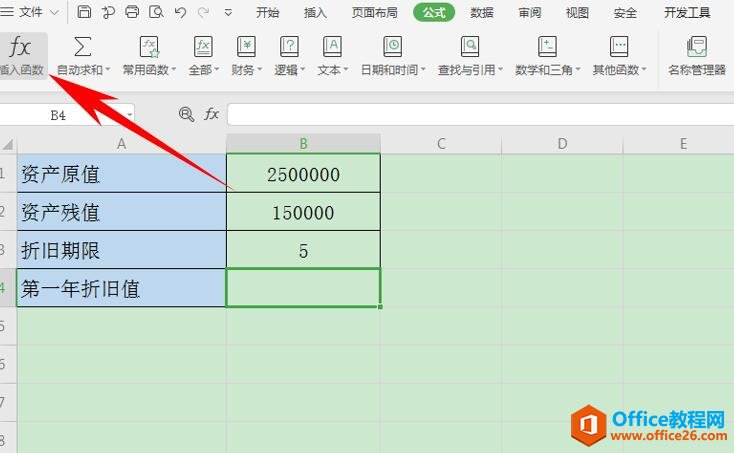Viewport: 734px width, 453px height.
Task: Select column B header
Action: 303,144
